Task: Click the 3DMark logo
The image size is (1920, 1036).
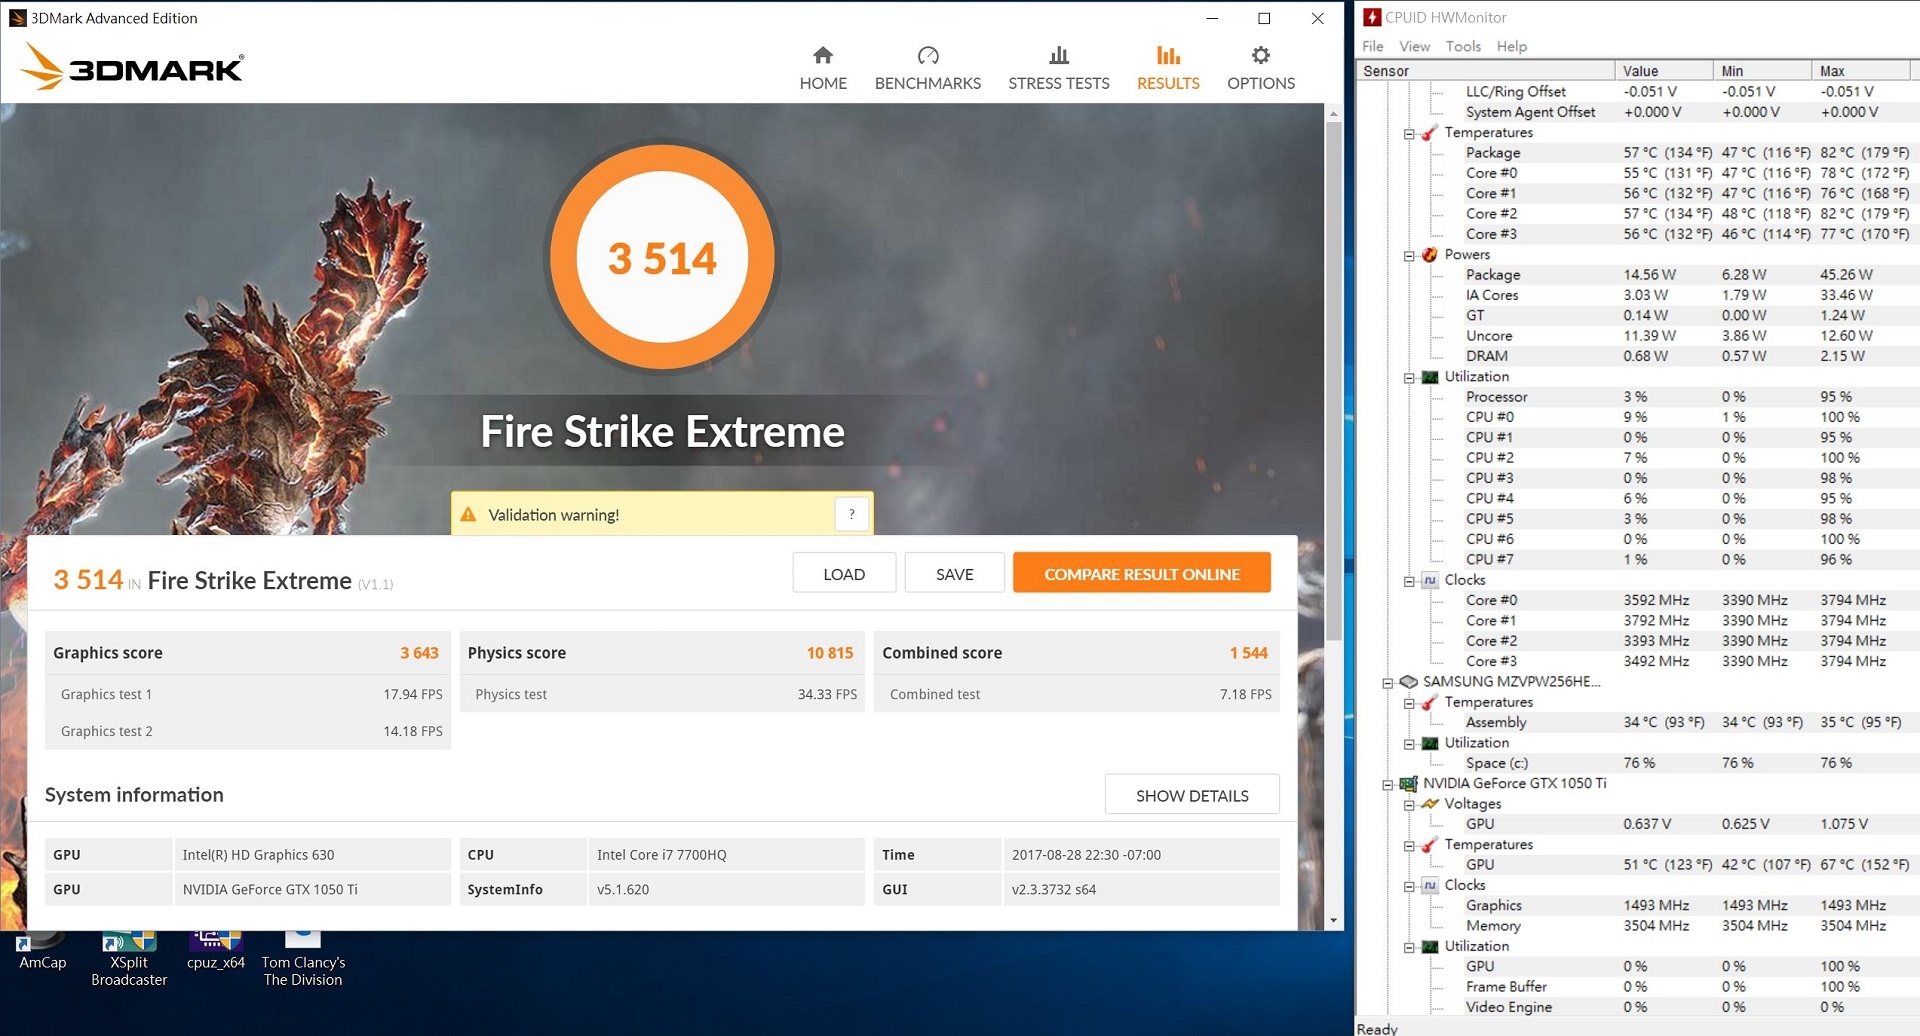Action: [x=132, y=66]
